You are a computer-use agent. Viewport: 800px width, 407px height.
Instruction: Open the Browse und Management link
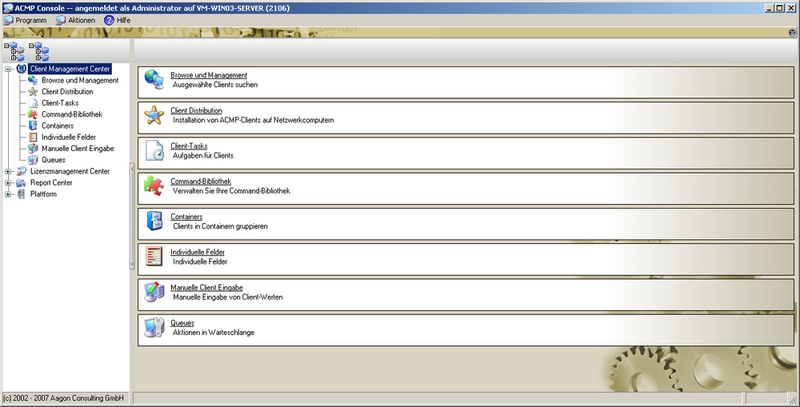[209, 75]
